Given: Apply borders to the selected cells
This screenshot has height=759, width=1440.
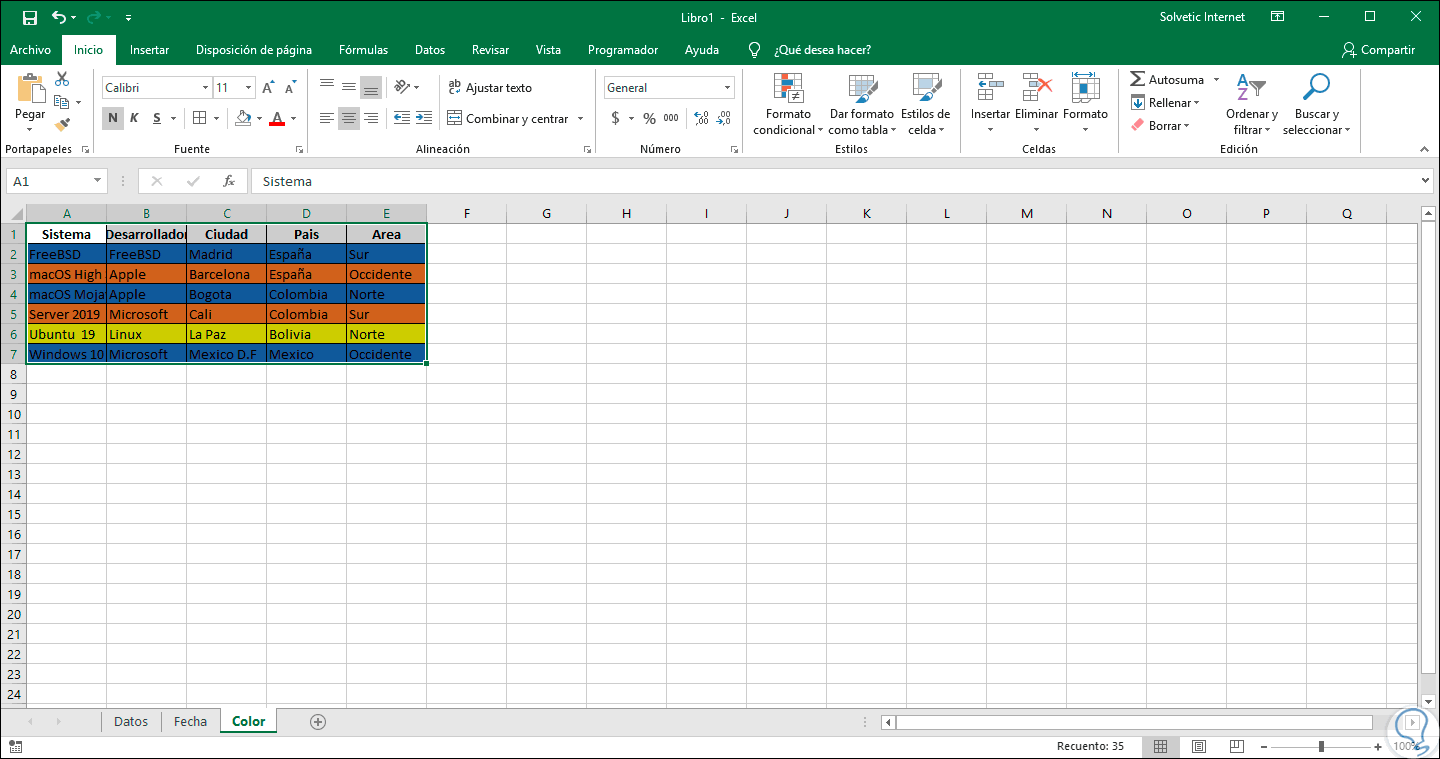Looking at the screenshot, I should click(199, 118).
